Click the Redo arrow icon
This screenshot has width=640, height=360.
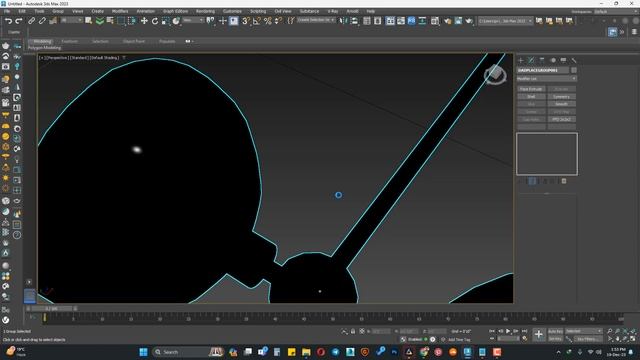click(19, 21)
